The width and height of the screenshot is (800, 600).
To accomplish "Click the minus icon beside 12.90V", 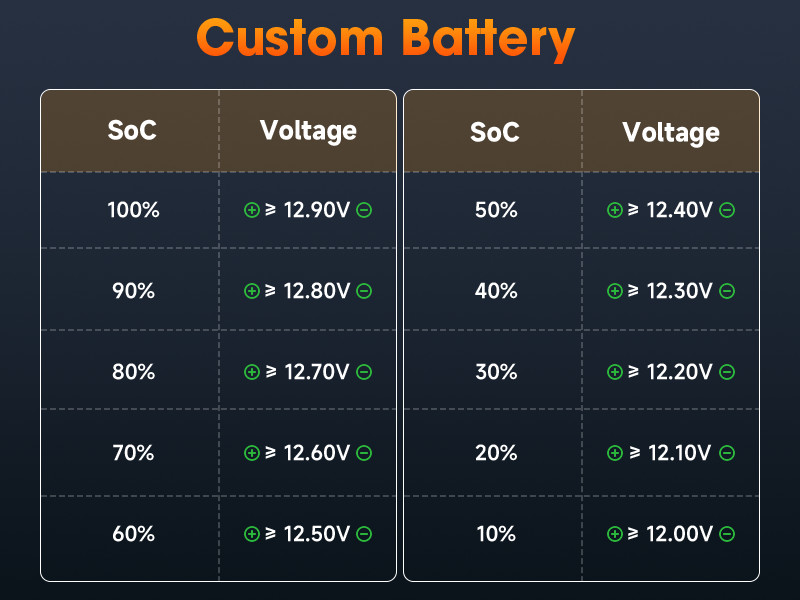I will tap(365, 210).
